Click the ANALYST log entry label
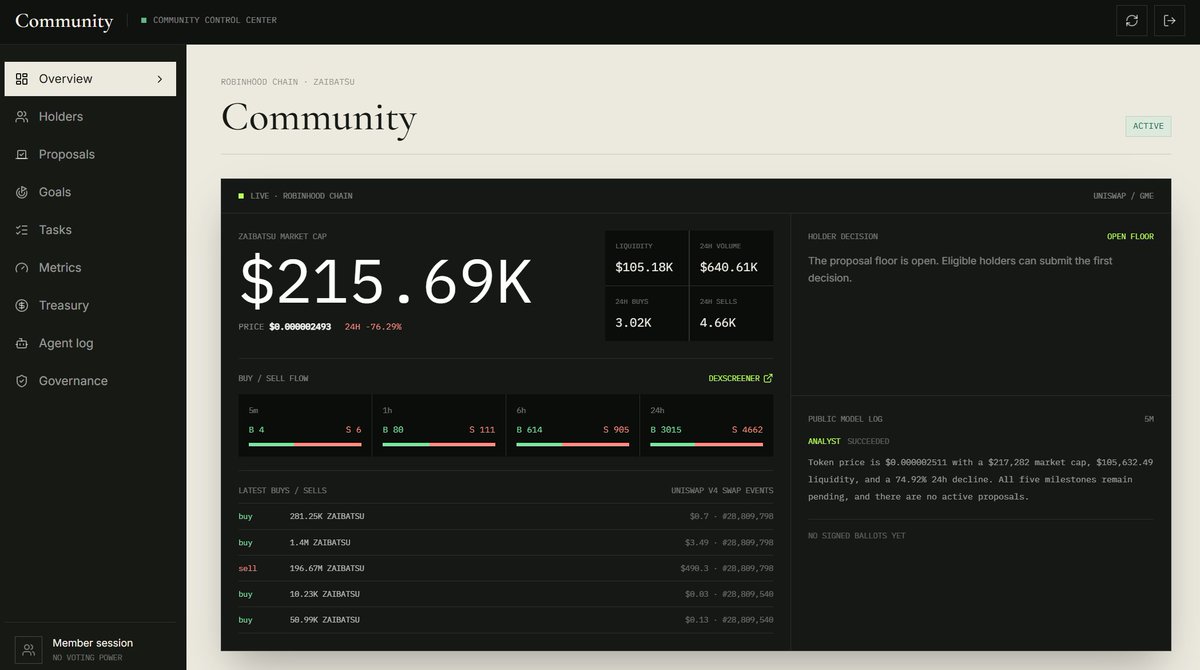Viewport: 1200px width, 670px height. 824,441
